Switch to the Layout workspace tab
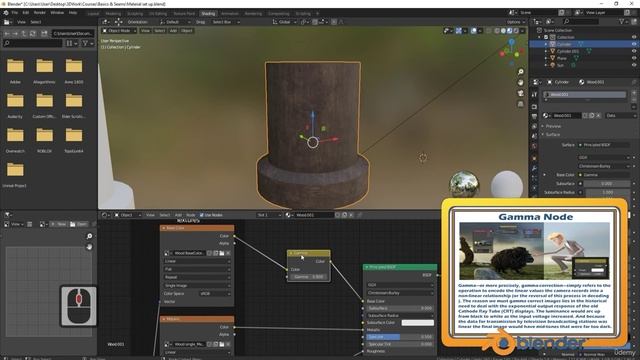This screenshot has width=640, height=360. click(93, 13)
